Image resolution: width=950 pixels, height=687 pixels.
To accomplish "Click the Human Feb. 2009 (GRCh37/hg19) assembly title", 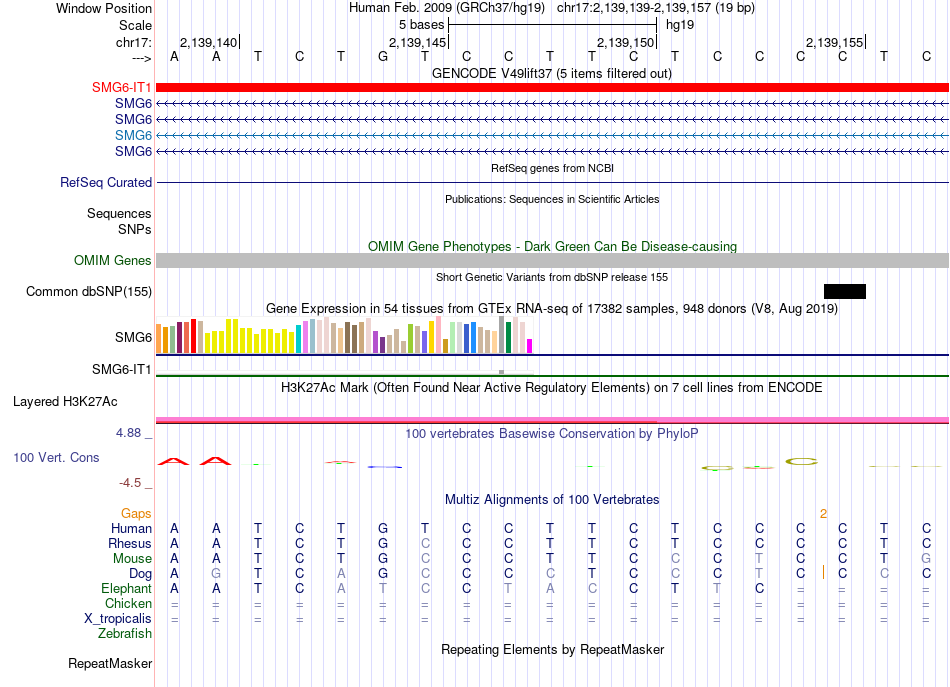I will point(447,8).
